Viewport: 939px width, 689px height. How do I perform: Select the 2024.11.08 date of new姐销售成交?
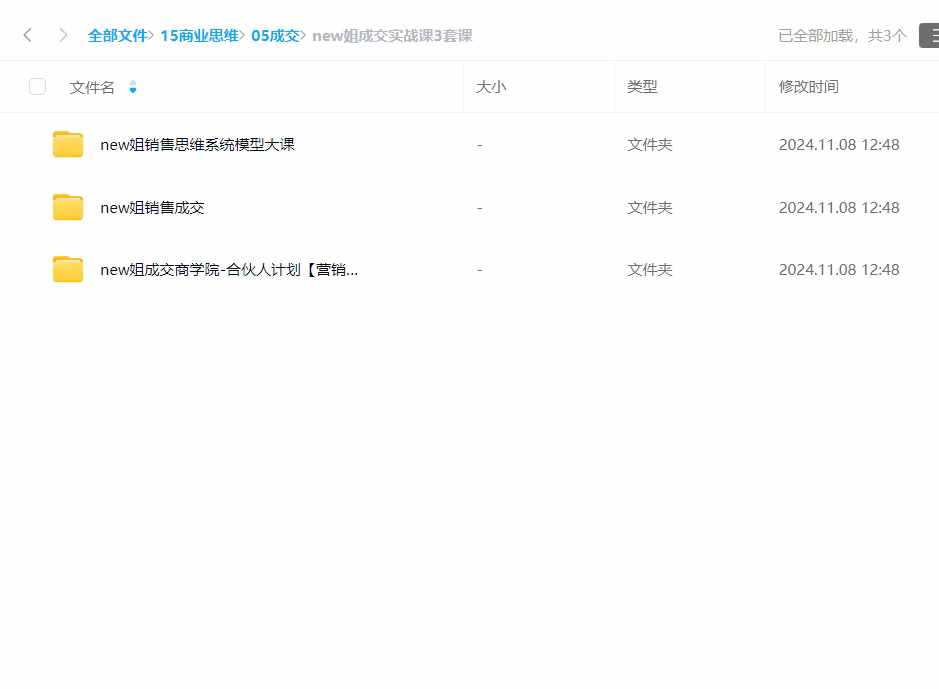point(817,208)
